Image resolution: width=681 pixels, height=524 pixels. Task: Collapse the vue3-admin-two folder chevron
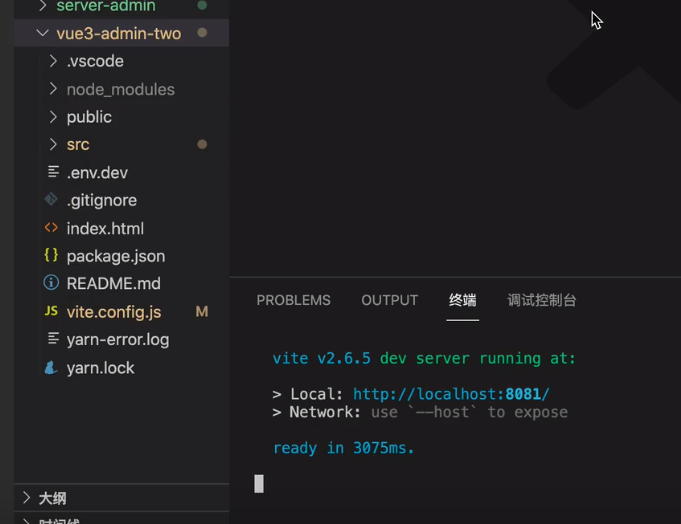43,33
